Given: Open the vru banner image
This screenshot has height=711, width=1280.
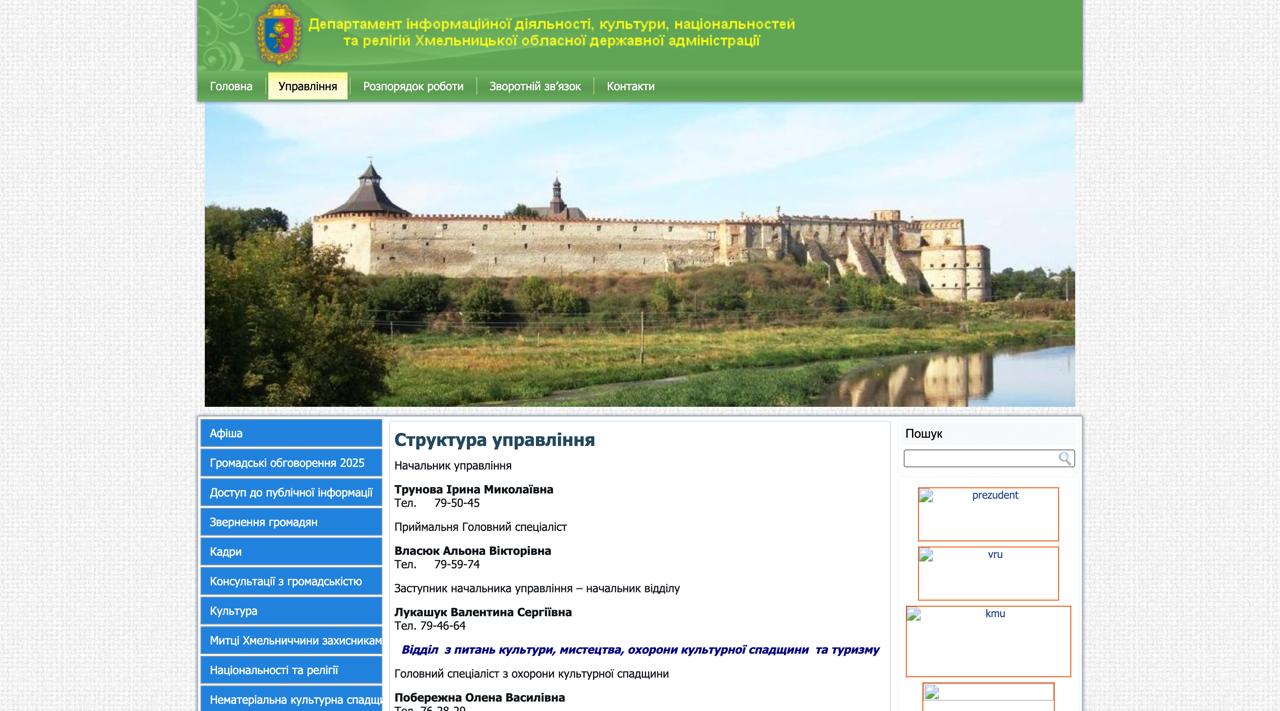Looking at the screenshot, I should coord(988,573).
